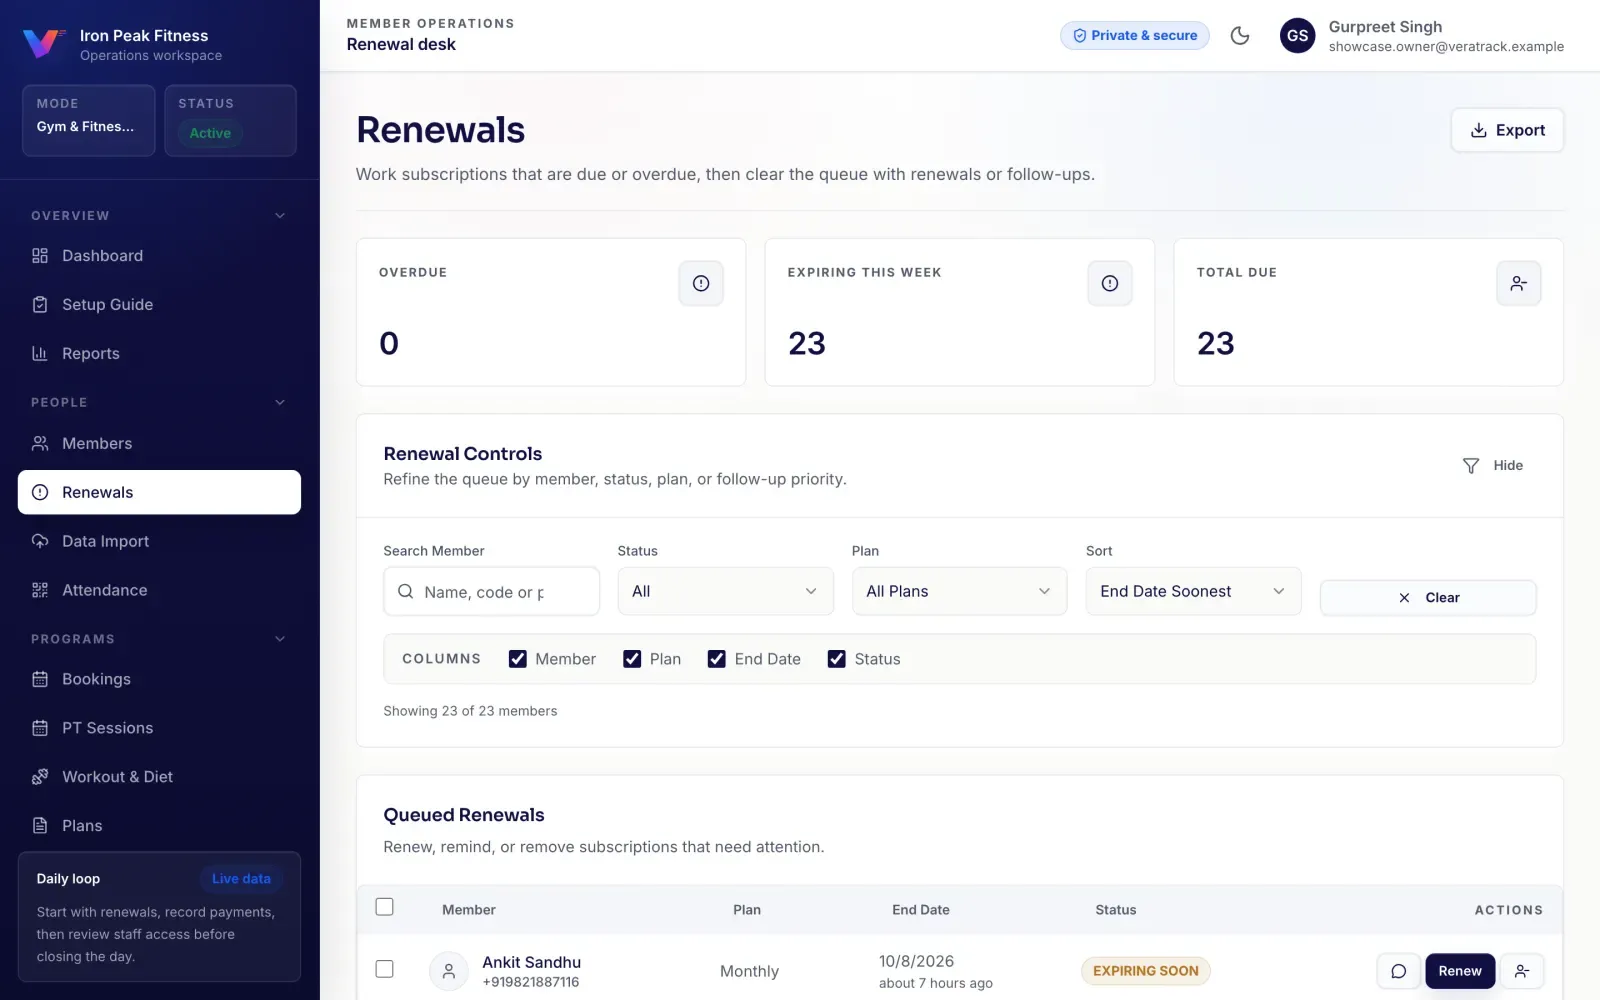Go to Reports in the sidebar
Image resolution: width=1600 pixels, height=1000 pixels.
[159, 354]
